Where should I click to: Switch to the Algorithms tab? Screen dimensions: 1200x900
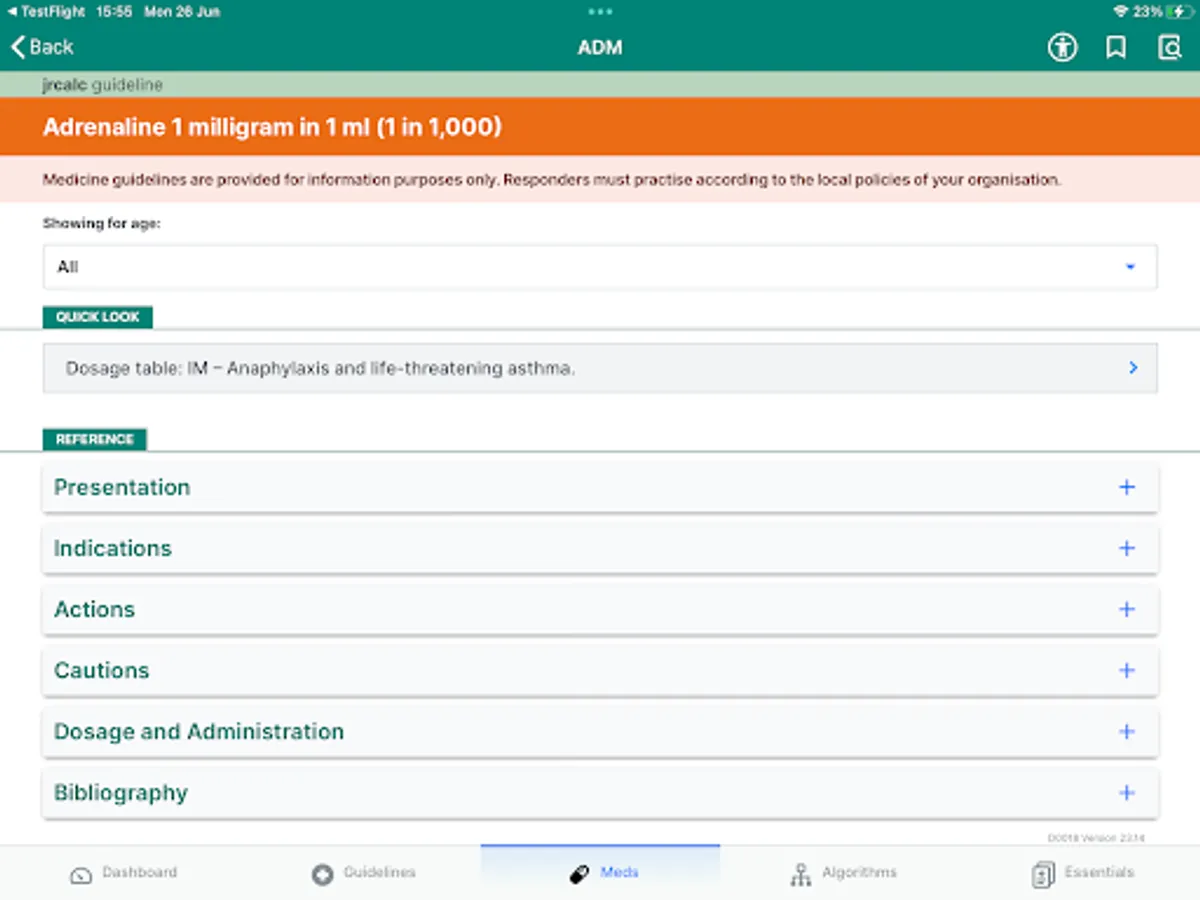pos(841,873)
